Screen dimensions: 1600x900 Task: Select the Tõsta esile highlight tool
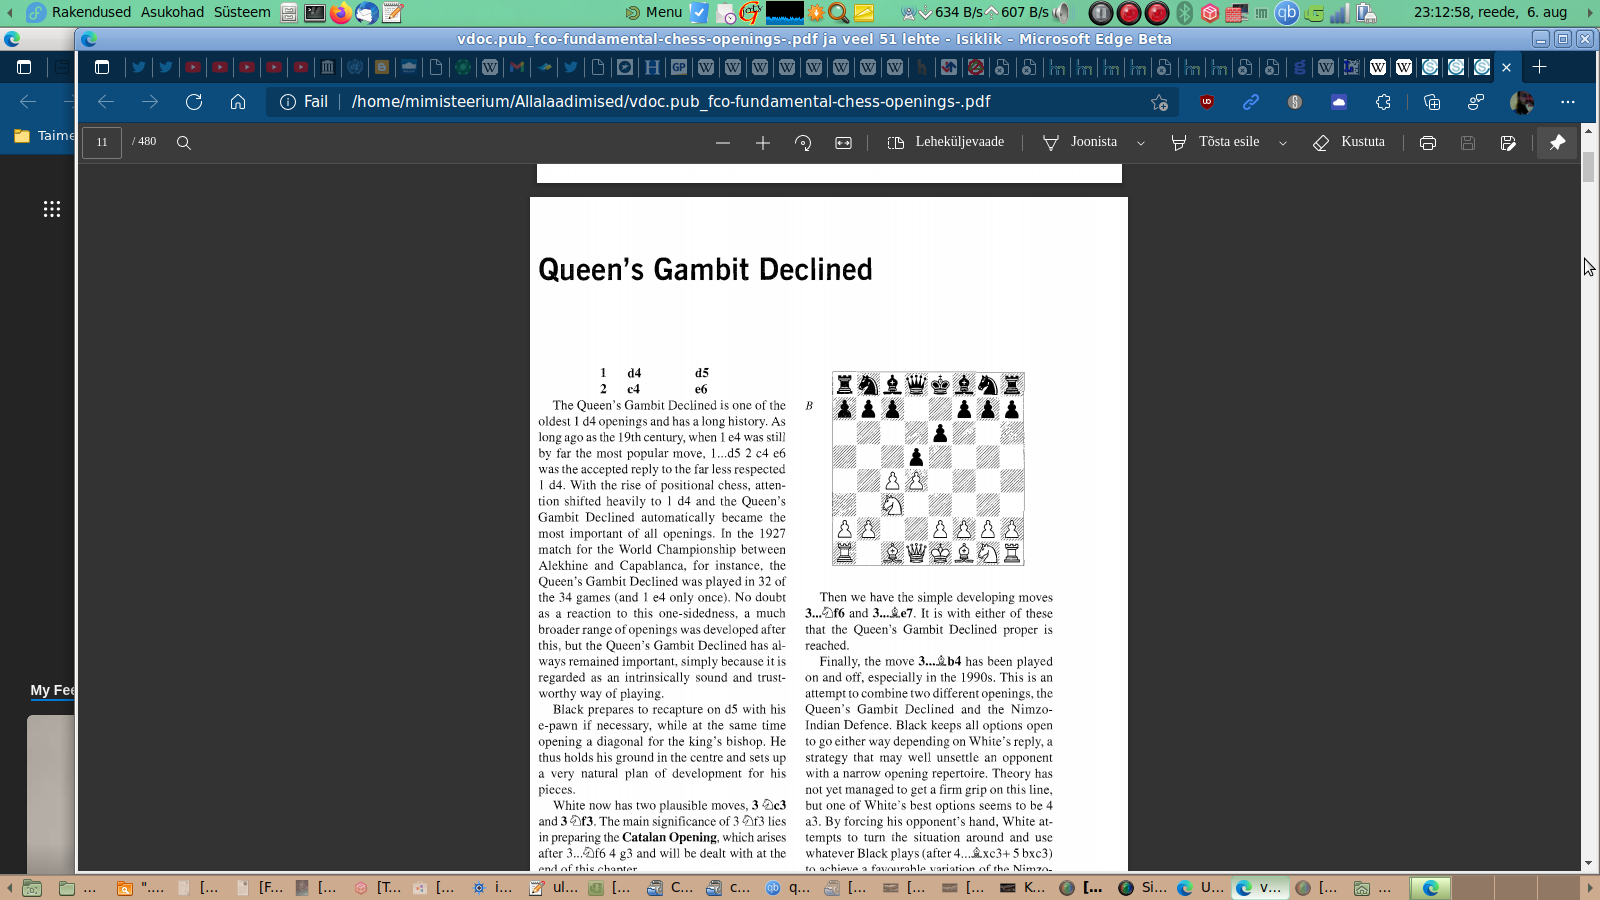pyautogui.click(x=1215, y=142)
